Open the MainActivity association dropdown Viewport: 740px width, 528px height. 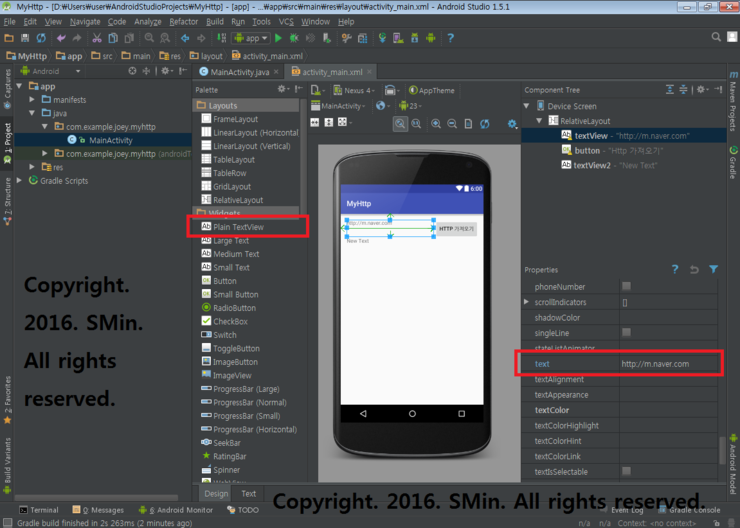[338, 106]
